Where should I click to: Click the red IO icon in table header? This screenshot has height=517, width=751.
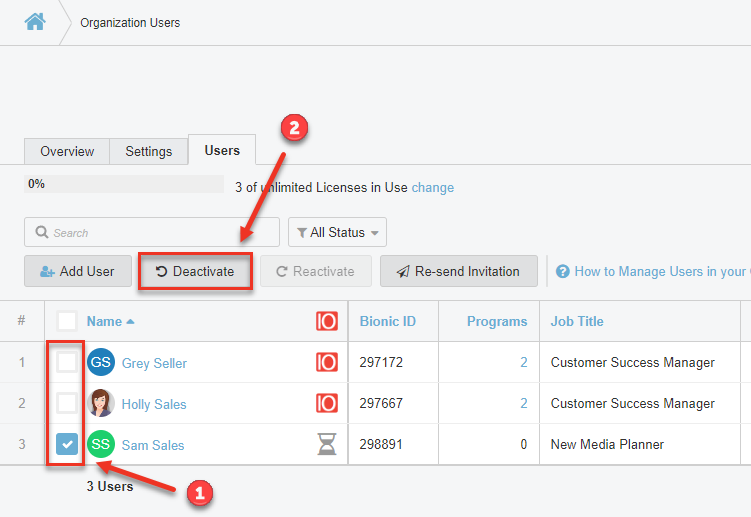coord(327,321)
